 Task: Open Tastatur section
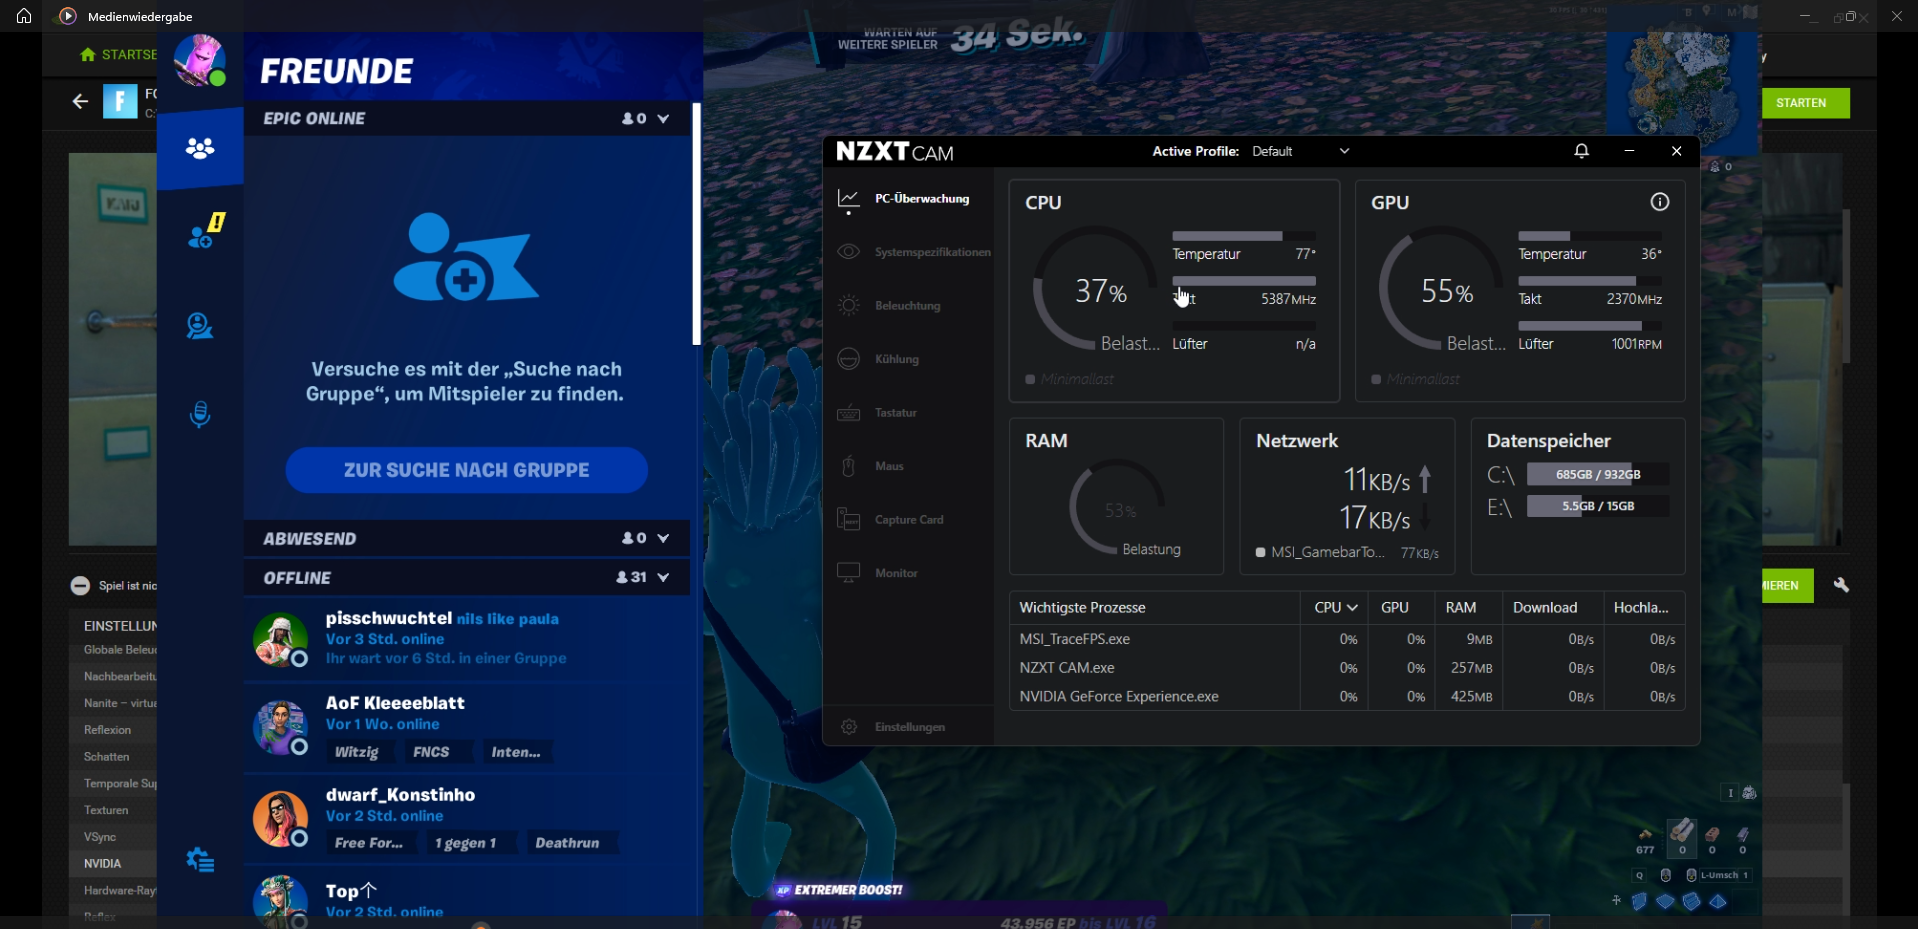tap(896, 413)
